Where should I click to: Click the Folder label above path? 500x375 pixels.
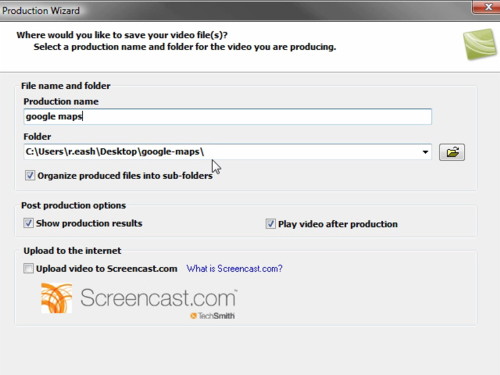(x=37, y=137)
